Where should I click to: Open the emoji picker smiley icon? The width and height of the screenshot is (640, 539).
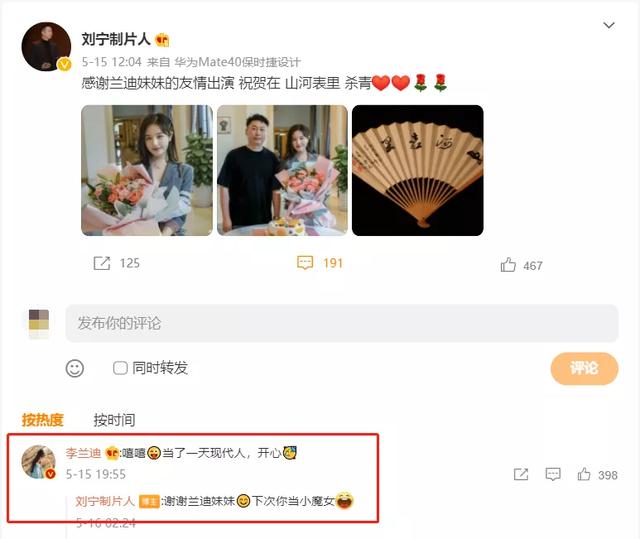[75, 368]
